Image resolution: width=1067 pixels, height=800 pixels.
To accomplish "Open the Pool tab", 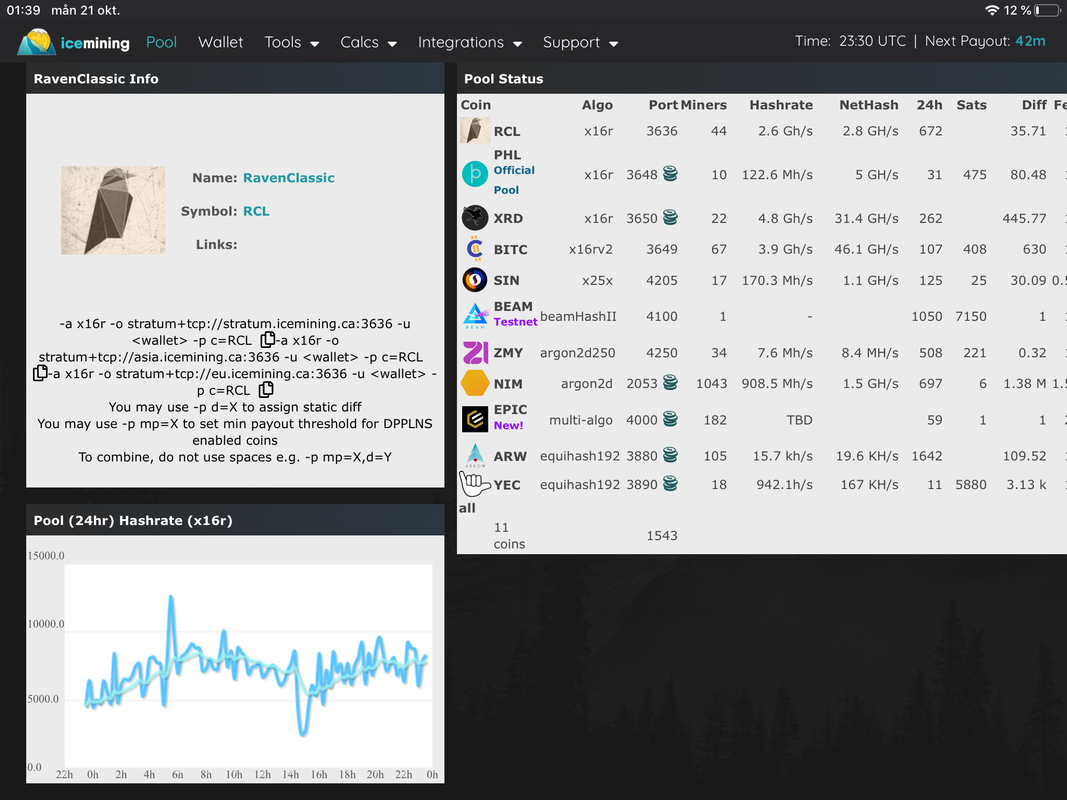I will [161, 42].
